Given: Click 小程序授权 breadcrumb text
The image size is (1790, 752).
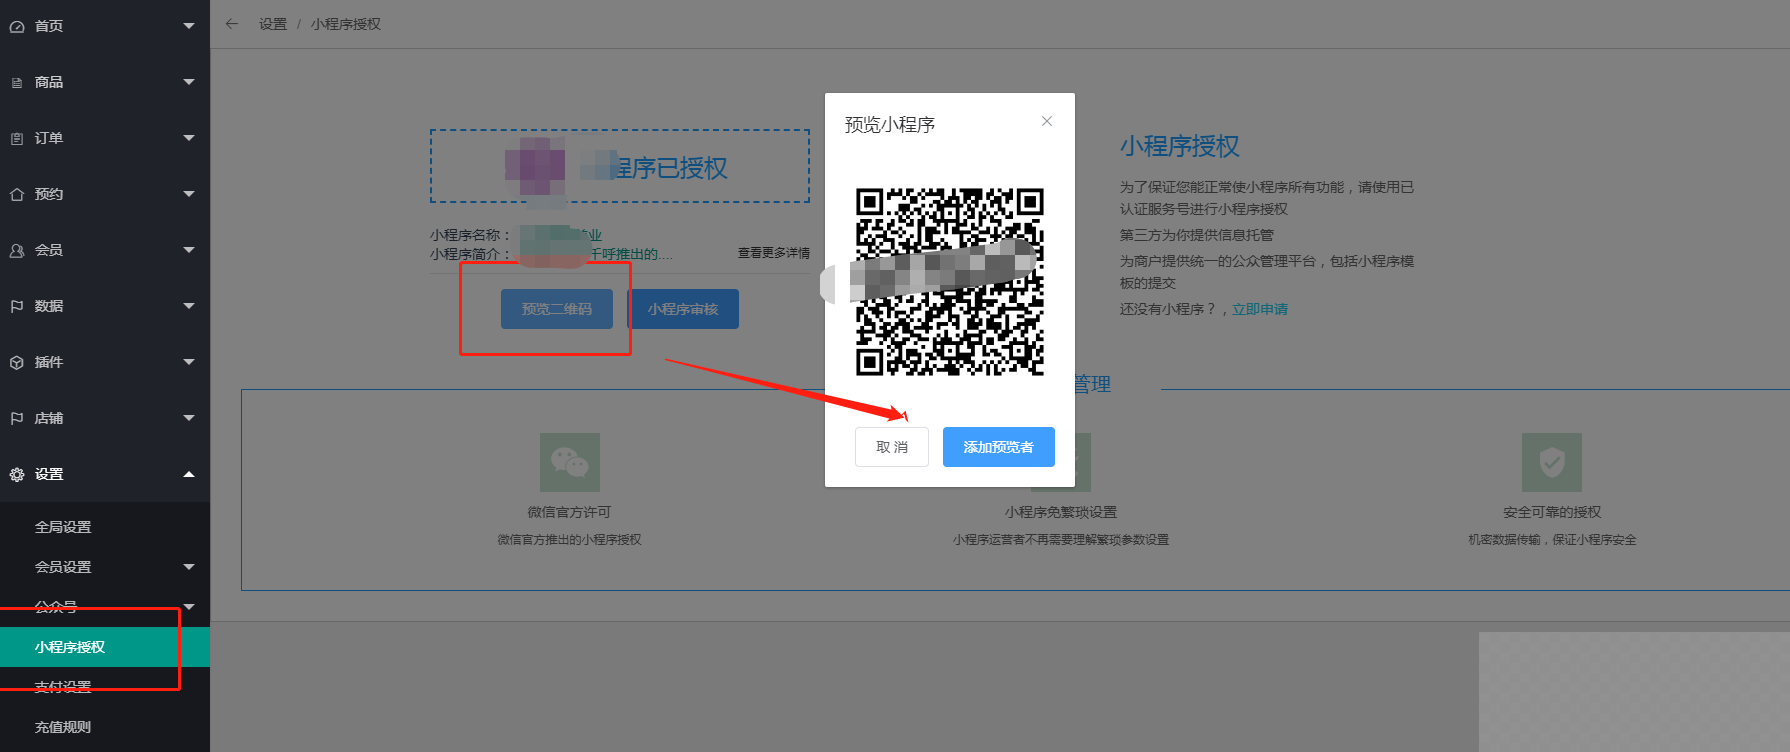Looking at the screenshot, I should point(346,24).
